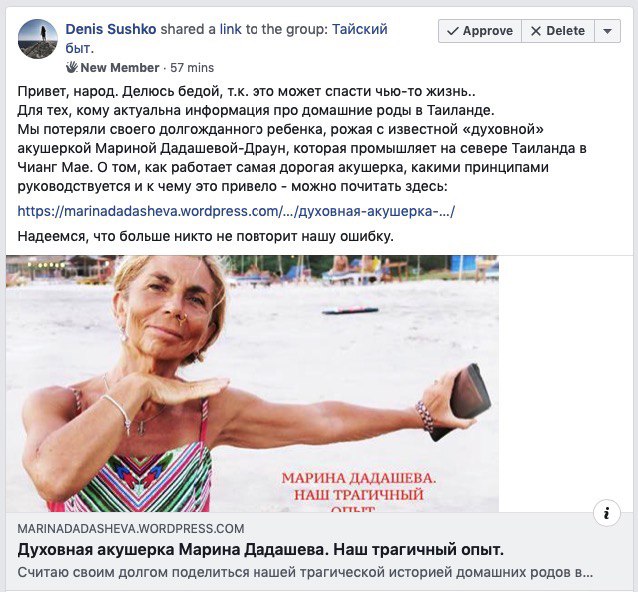The height and width of the screenshot is (592, 638).
Task: Approve the pending post
Action: [x=480, y=31]
